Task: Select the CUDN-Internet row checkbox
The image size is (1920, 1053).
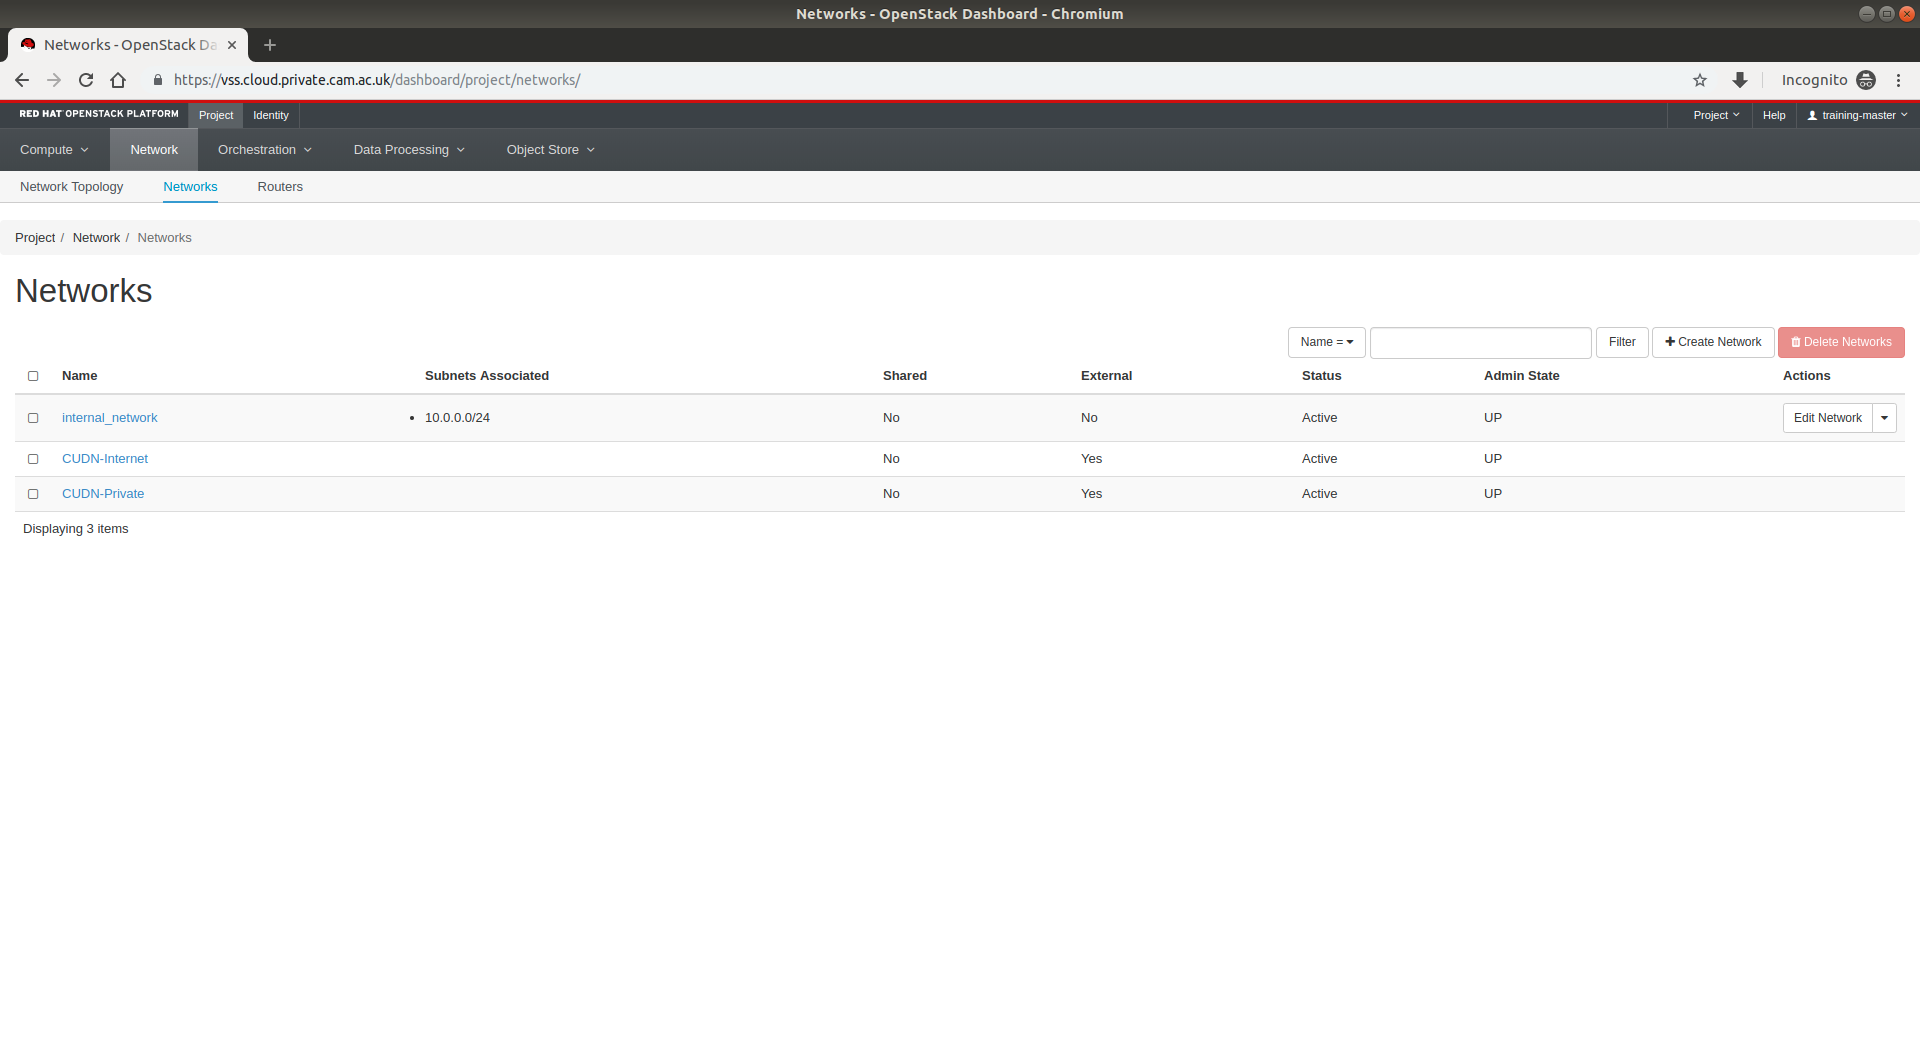Action: tap(33, 459)
